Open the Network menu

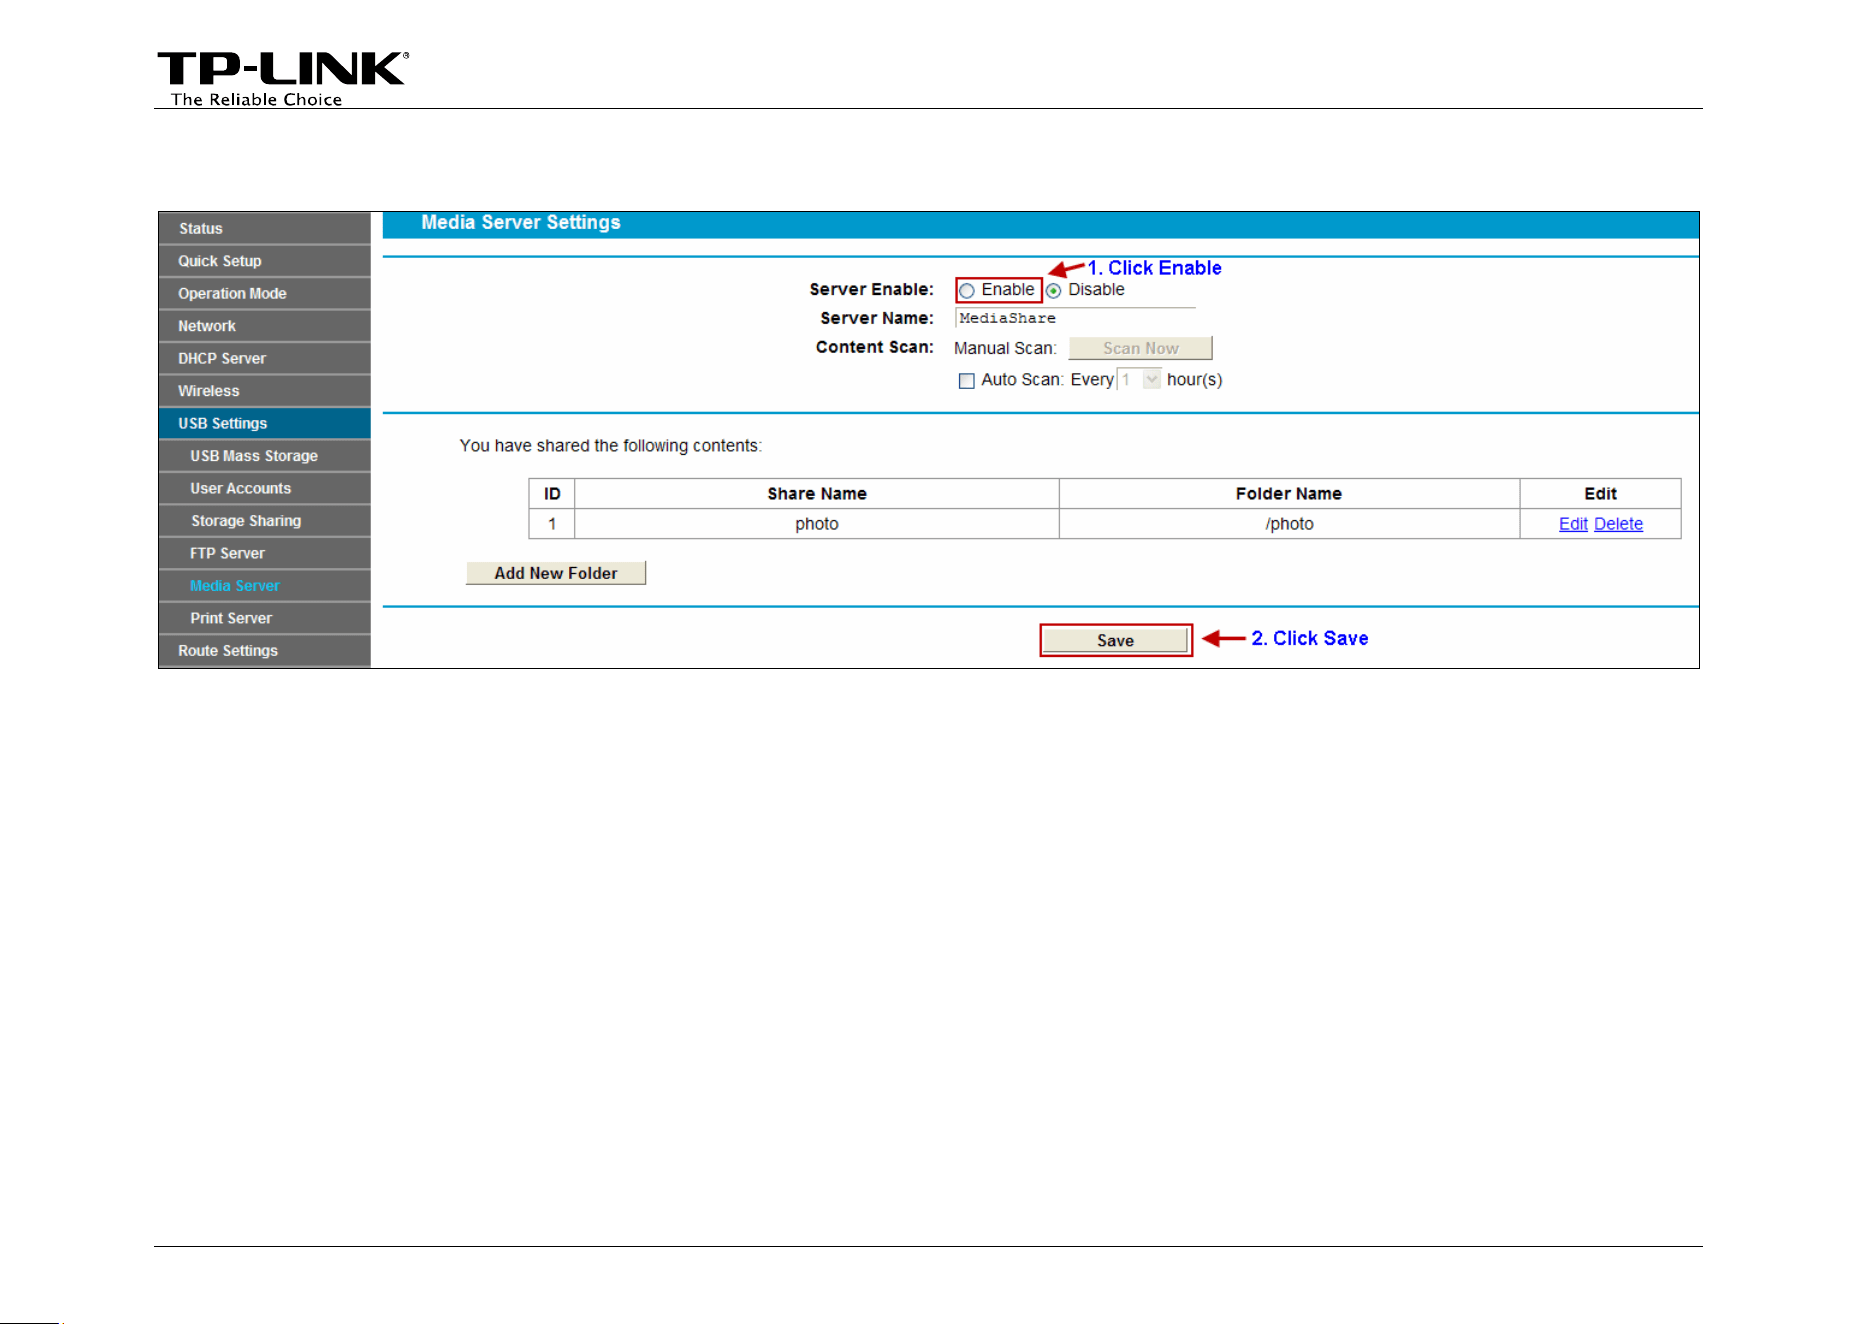[265, 326]
